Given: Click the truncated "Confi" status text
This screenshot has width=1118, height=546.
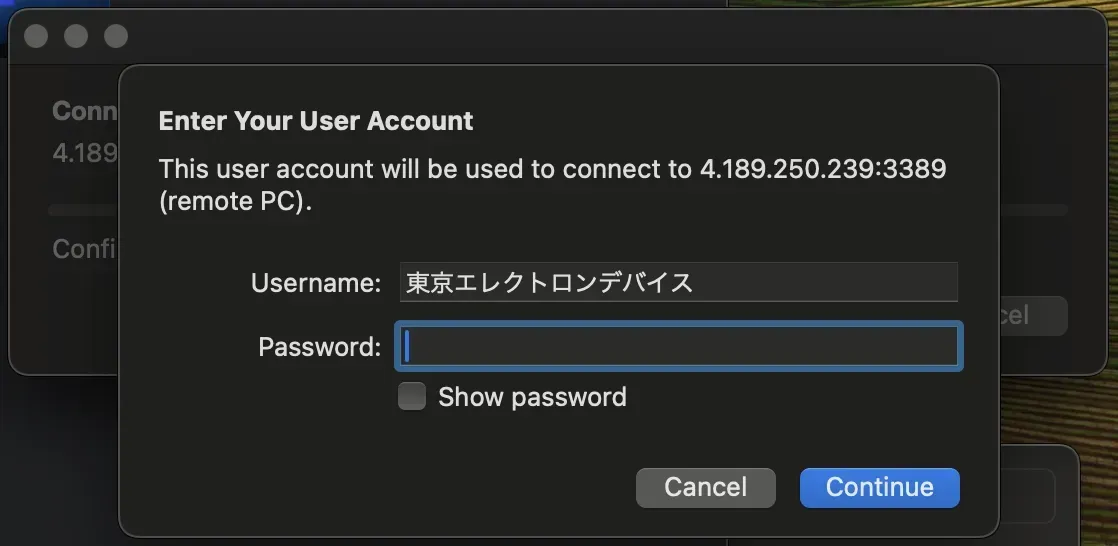Looking at the screenshot, I should [x=86, y=248].
